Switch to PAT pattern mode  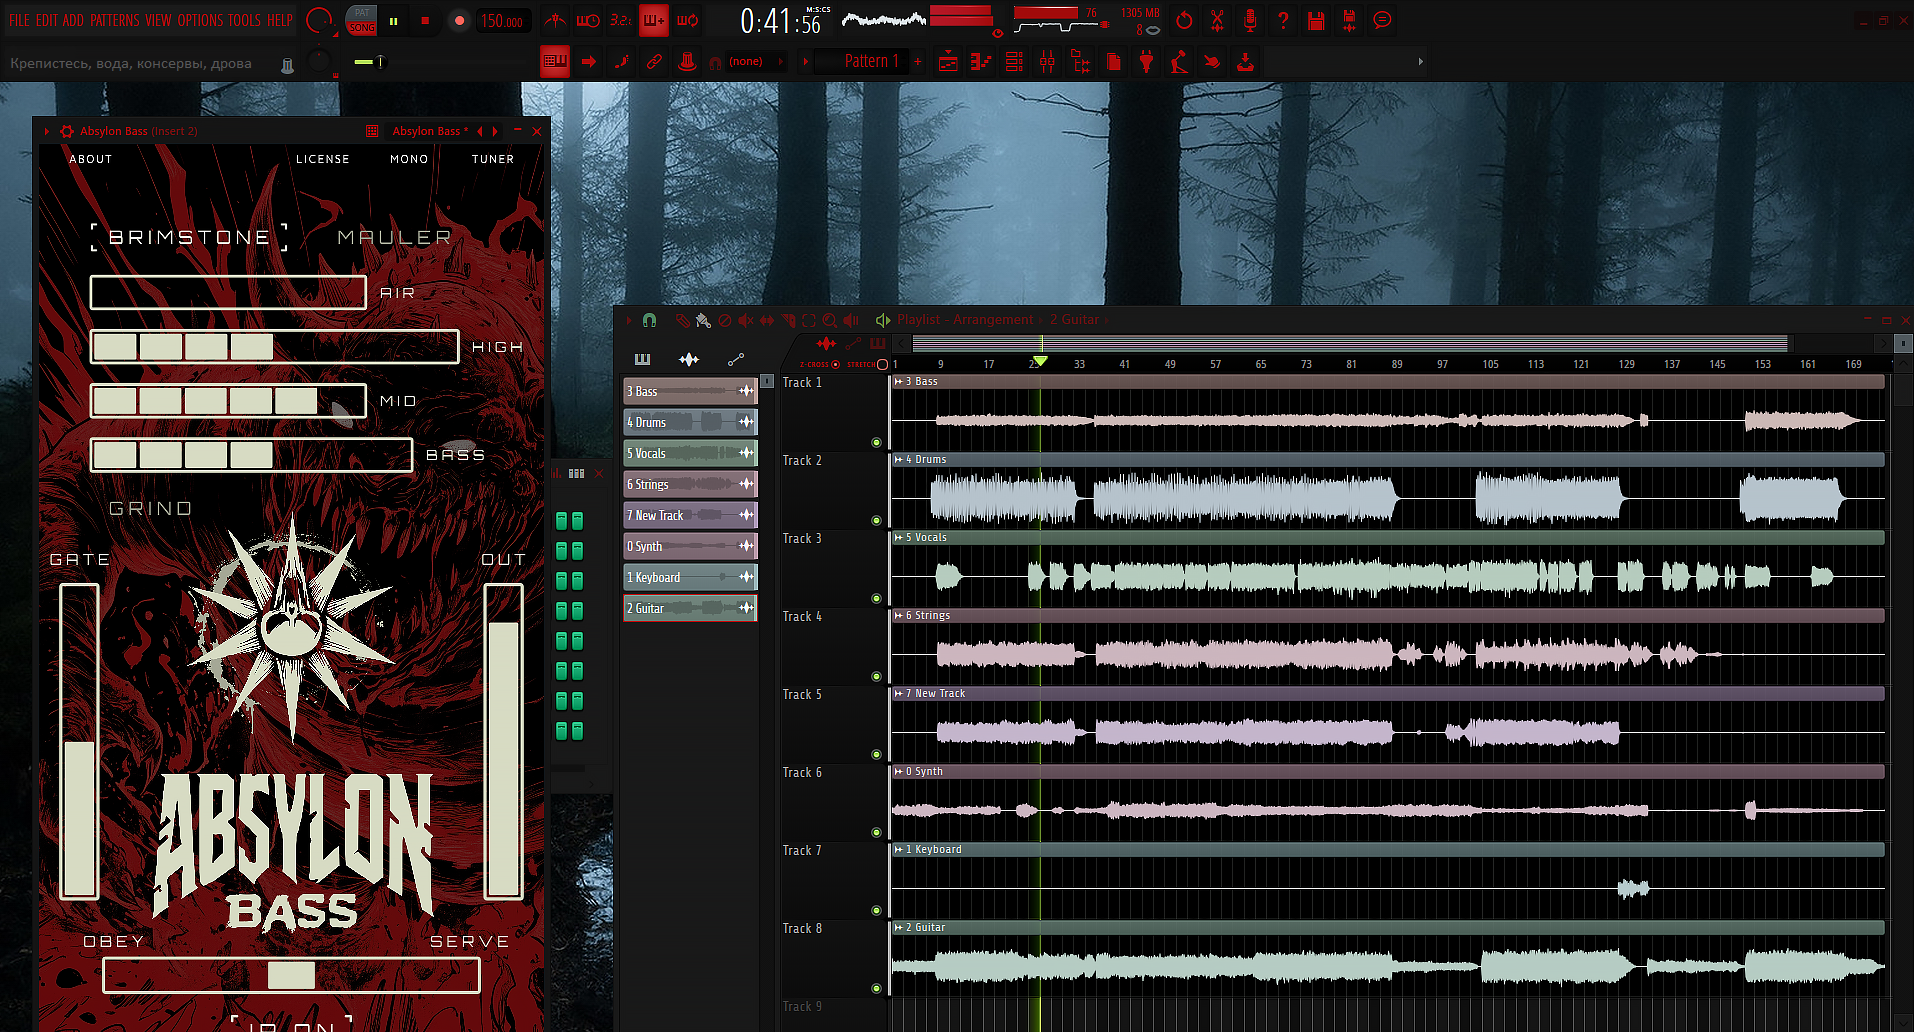click(x=362, y=13)
